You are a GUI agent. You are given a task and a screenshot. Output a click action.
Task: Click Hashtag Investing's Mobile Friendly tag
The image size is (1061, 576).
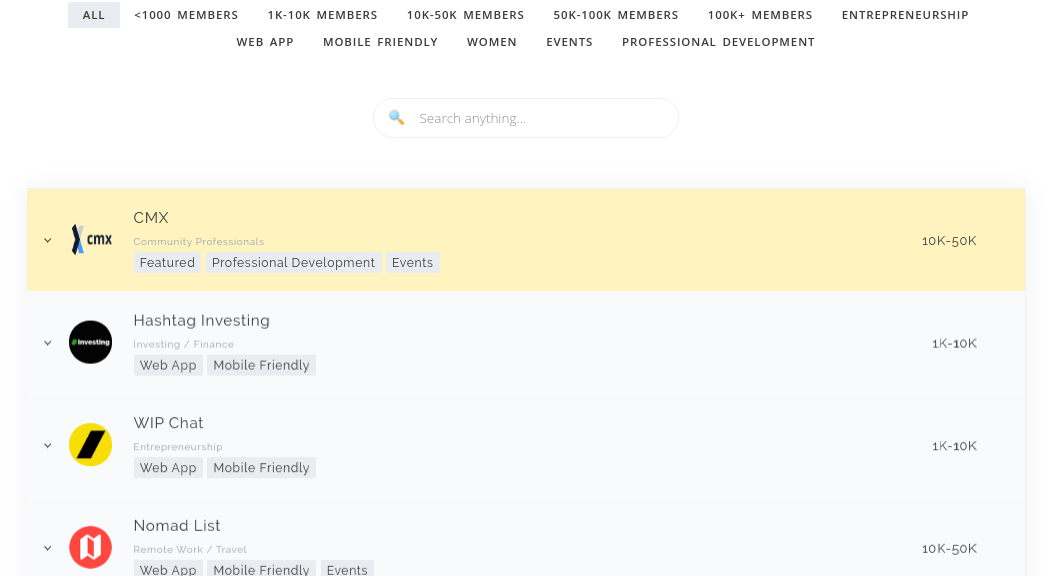261,365
